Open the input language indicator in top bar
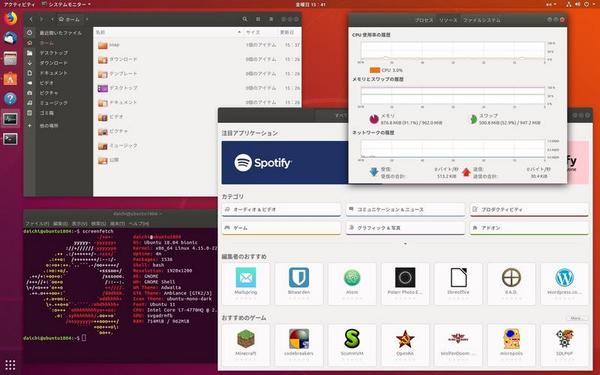 pos(552,4)
